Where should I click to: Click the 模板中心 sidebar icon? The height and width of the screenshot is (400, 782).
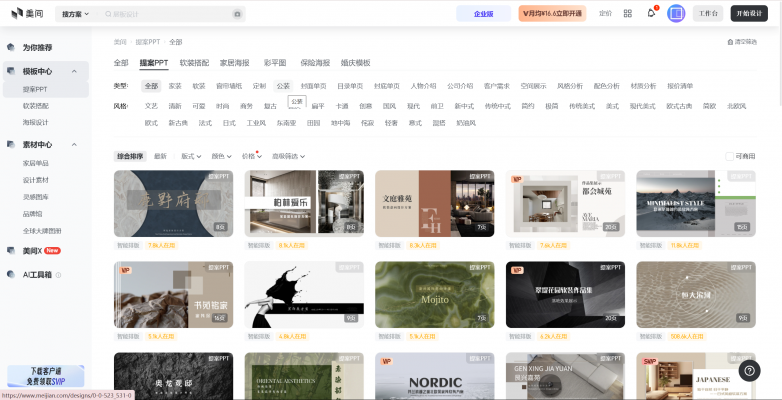(11, 71)
